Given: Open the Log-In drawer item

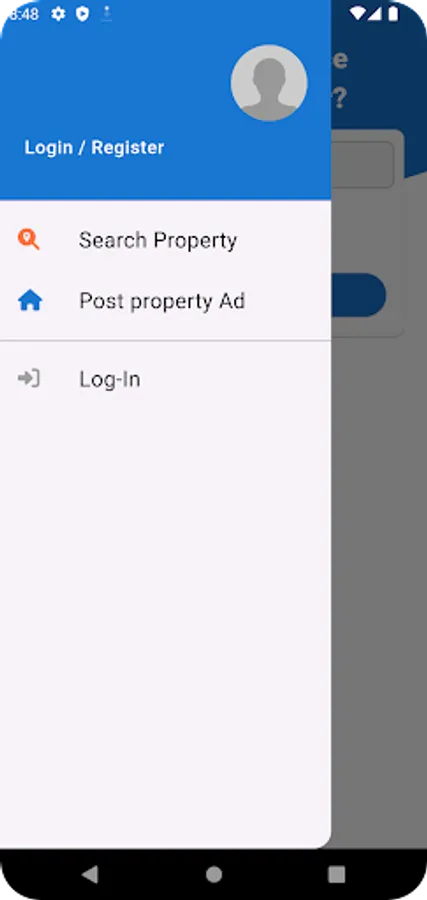Looking at the screenshot, I should 165,379.
